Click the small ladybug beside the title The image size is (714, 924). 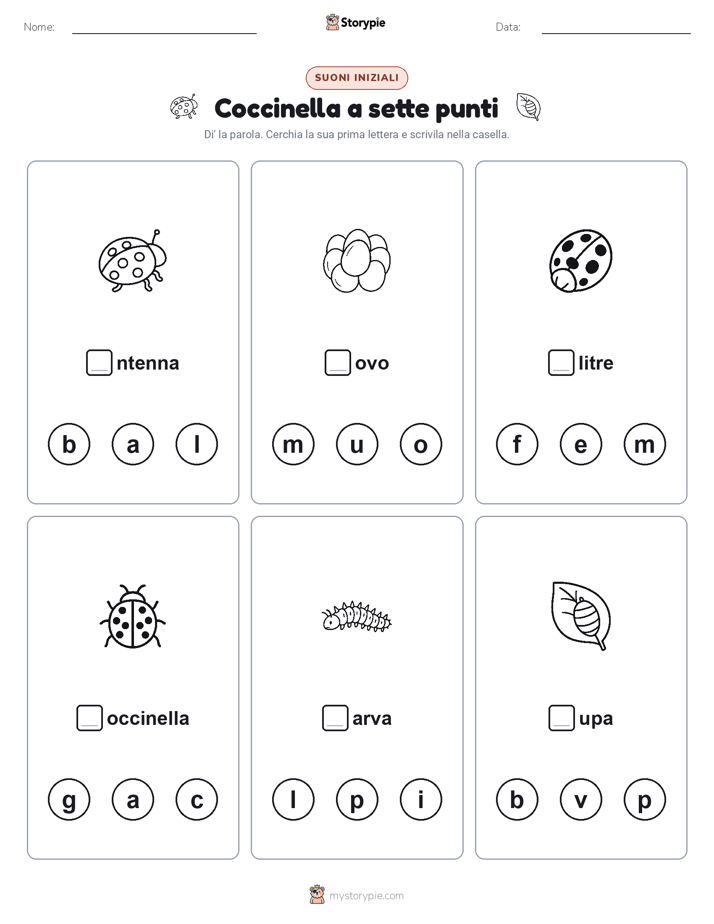(184, 107)
